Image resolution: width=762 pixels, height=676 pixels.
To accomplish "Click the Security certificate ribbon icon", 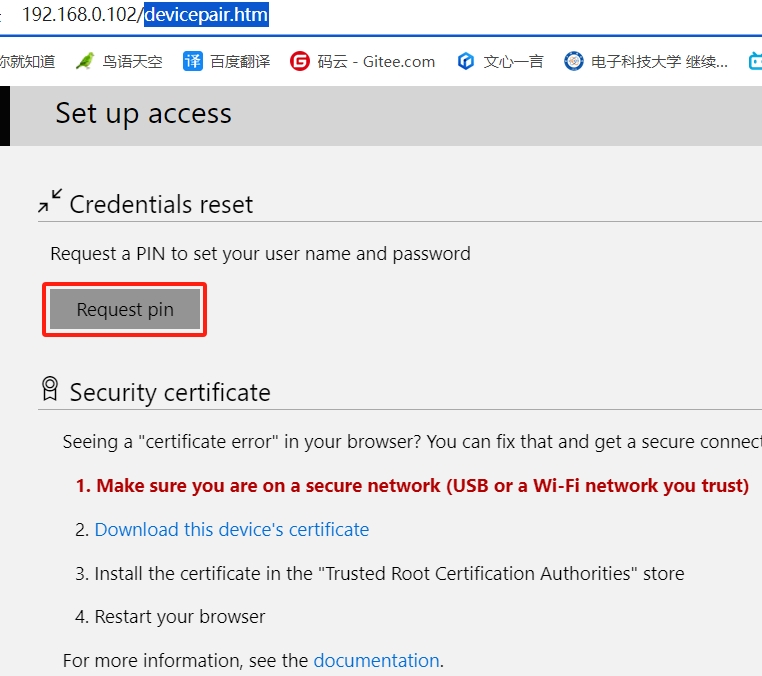I will [x=49, y=389].
